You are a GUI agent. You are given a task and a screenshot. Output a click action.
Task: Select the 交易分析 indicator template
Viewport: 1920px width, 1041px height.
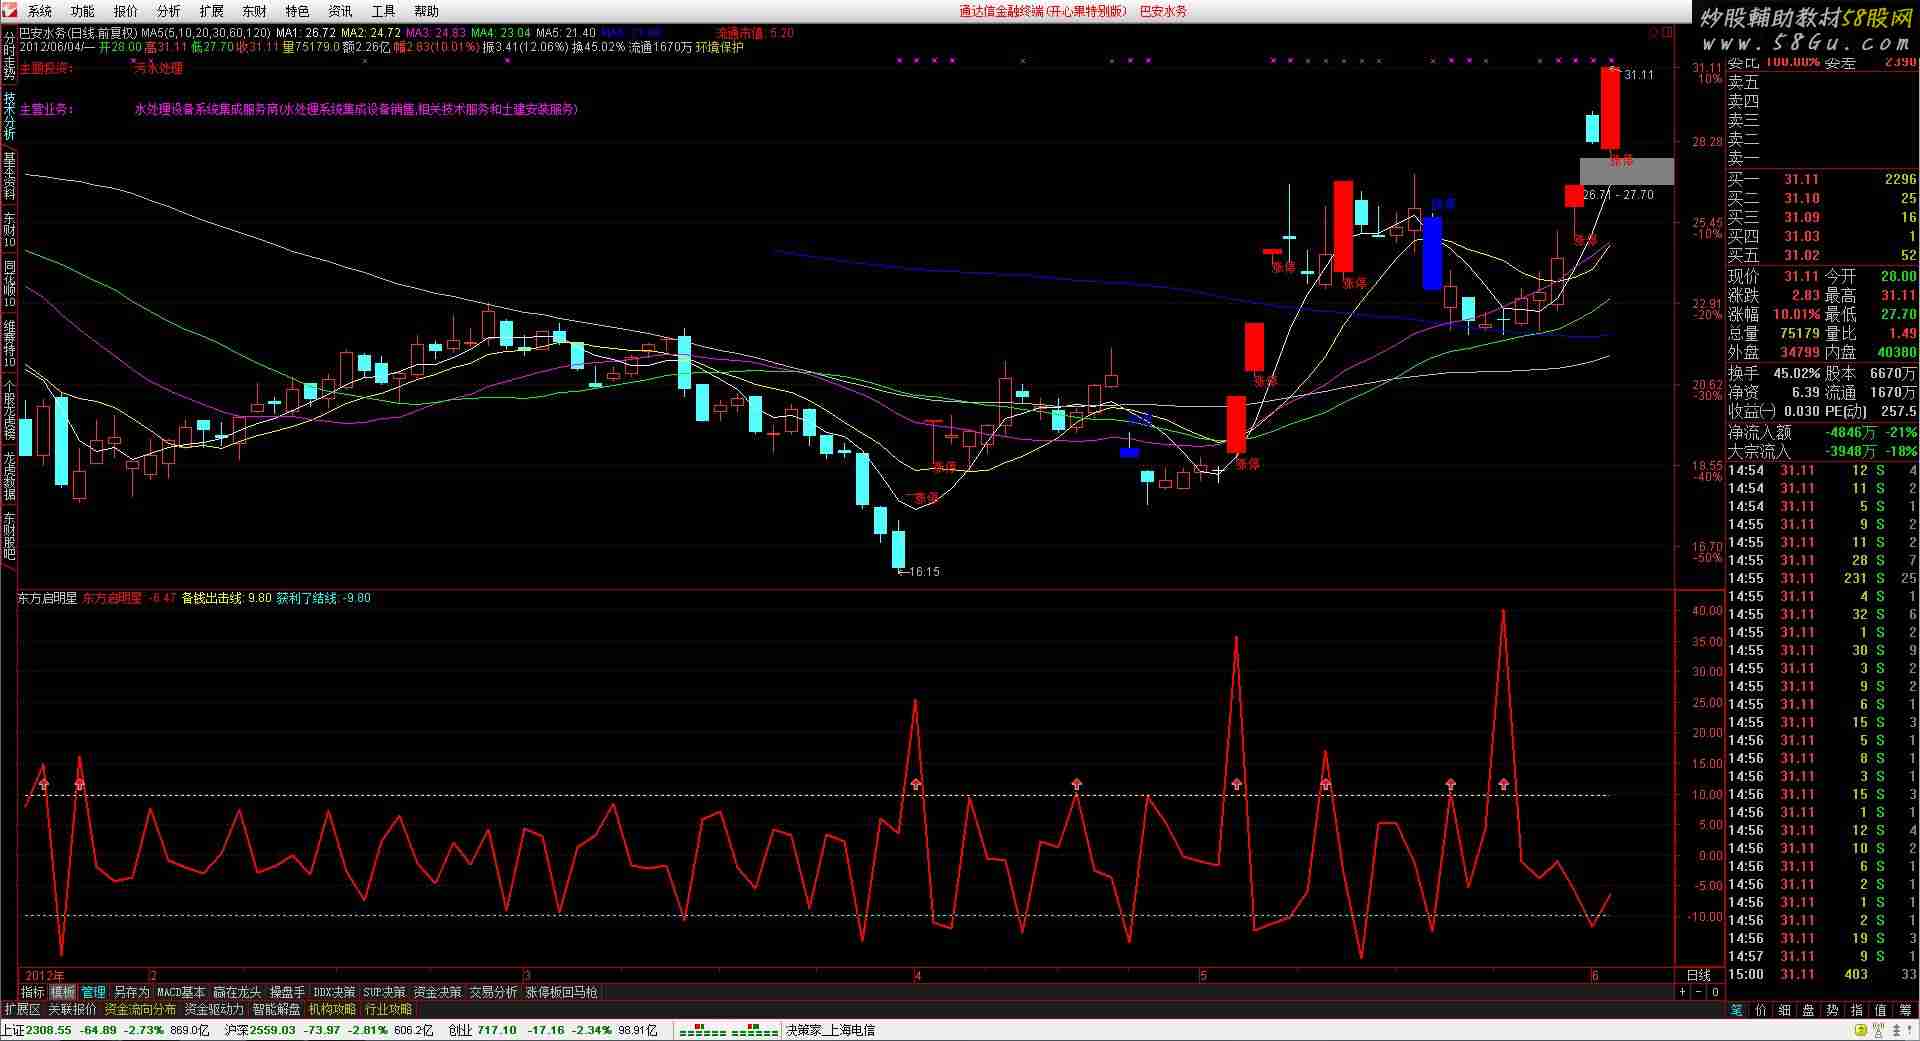(494, 992)
